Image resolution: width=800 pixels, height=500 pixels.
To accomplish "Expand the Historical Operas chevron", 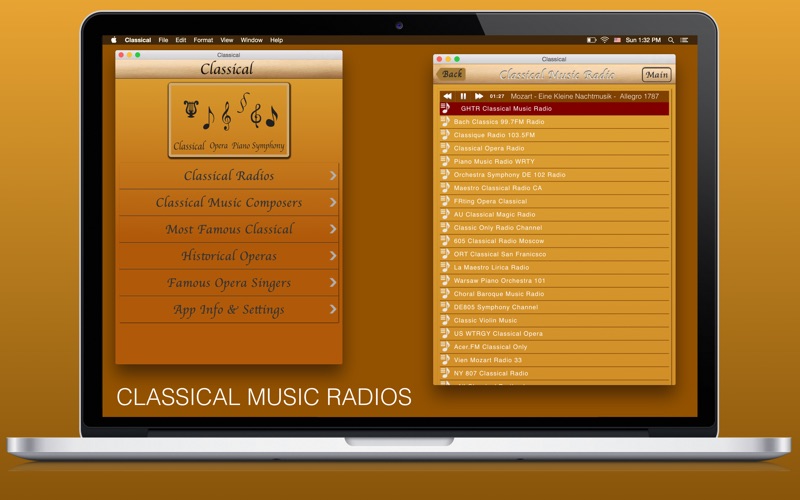I will click(x=333, y=256).
